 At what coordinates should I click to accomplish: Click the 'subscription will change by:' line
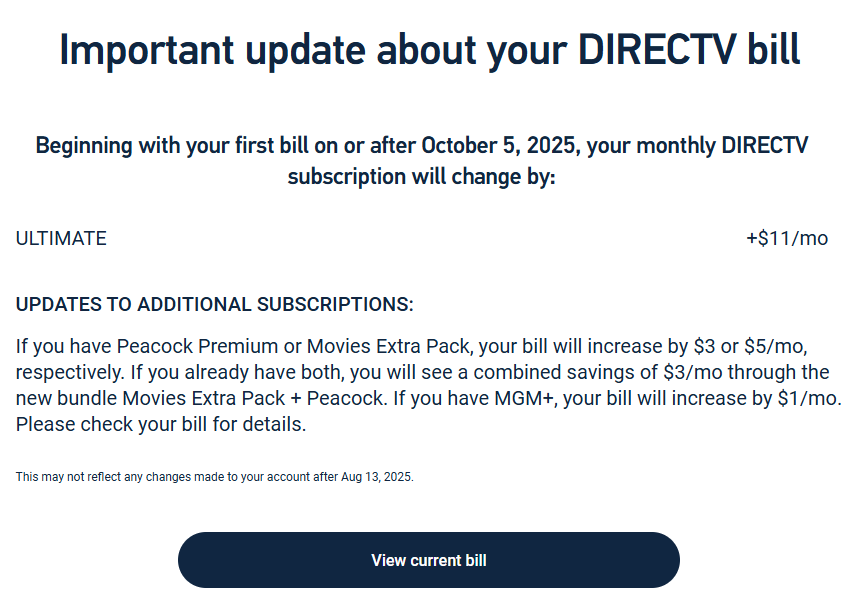point(421,177)
